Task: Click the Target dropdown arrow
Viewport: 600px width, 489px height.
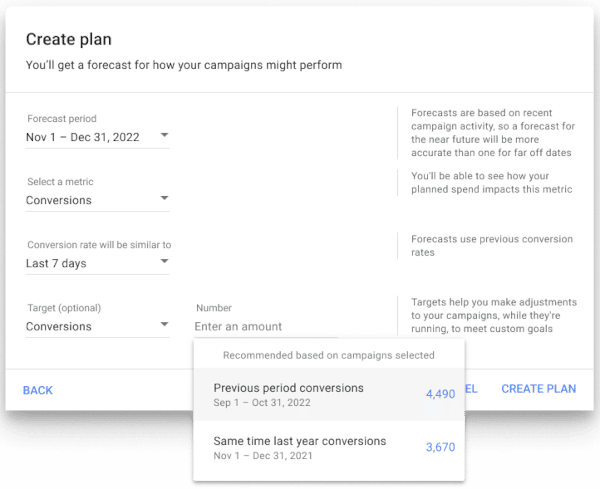Action: (164, 325)
